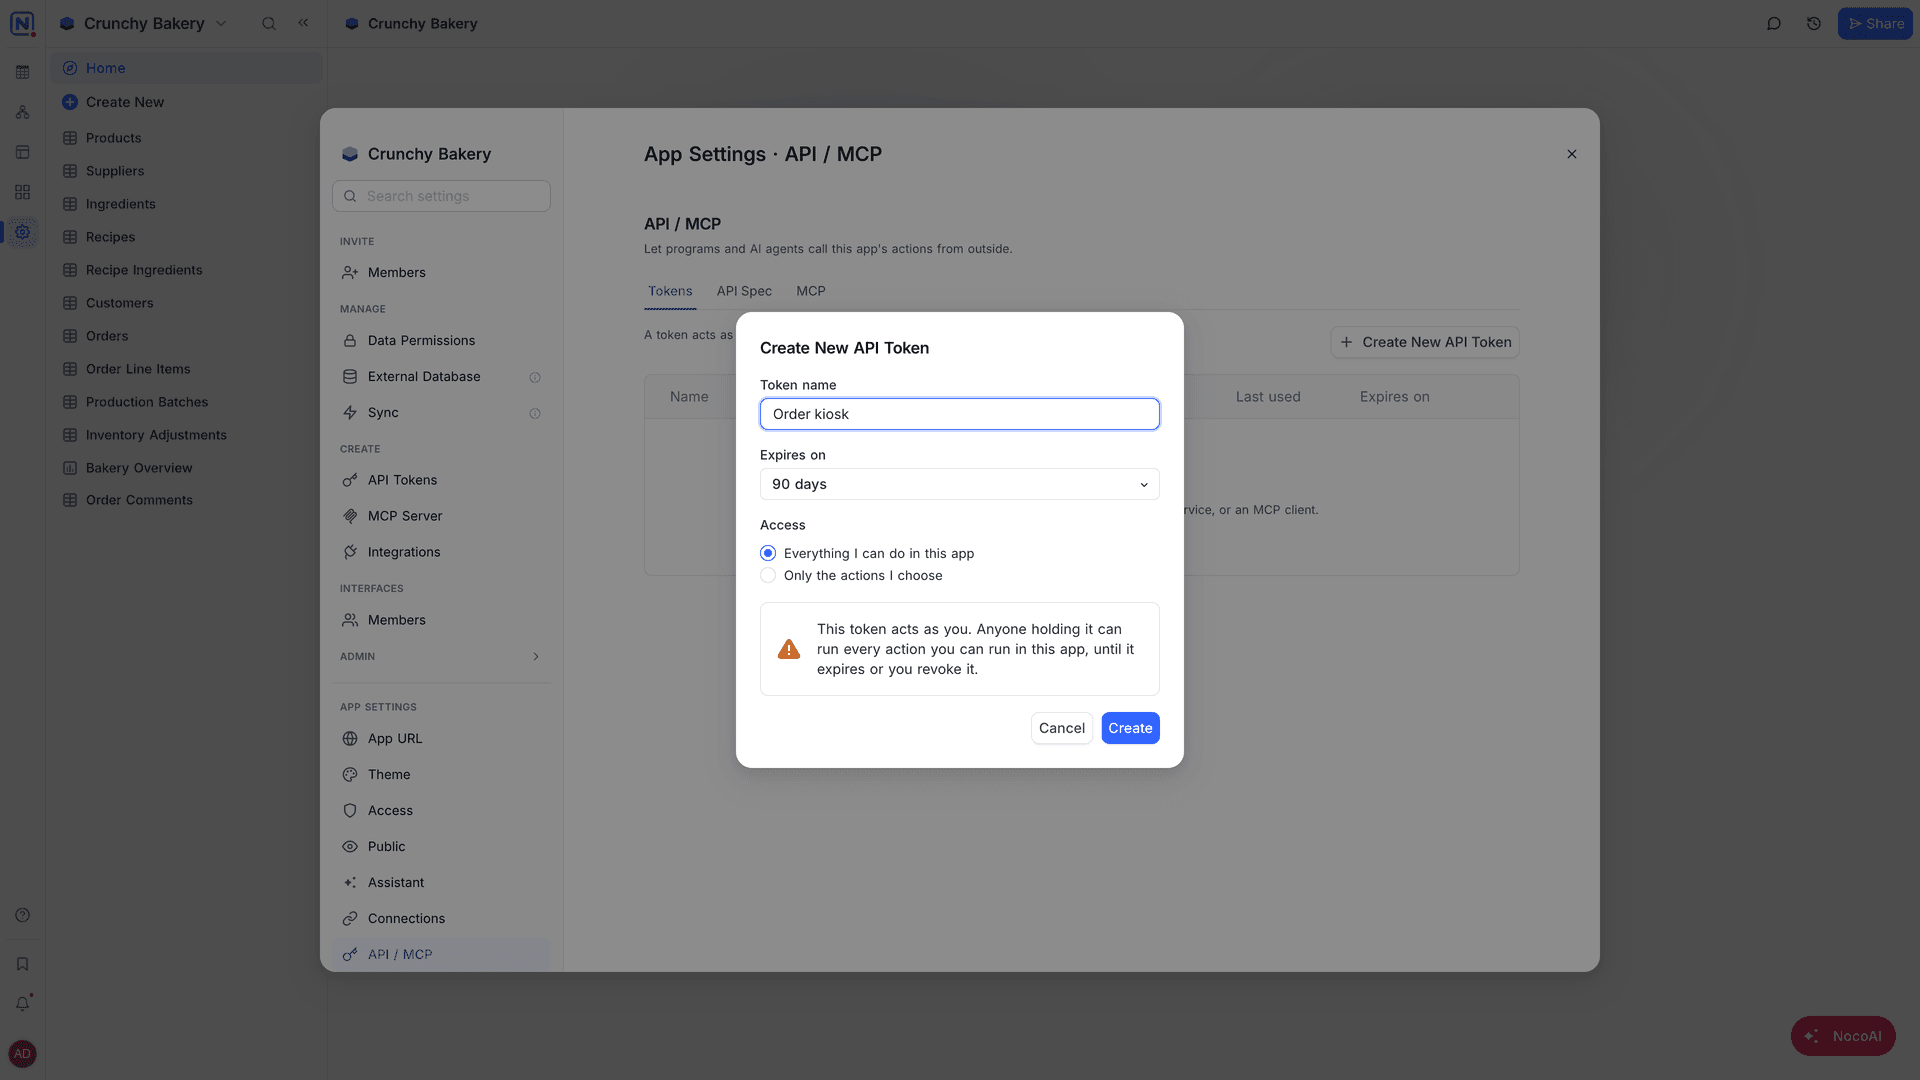1920x1080 pixels.
Task: Click the Crunchy Bakery breadcrumb title
Action: (422, 23)
